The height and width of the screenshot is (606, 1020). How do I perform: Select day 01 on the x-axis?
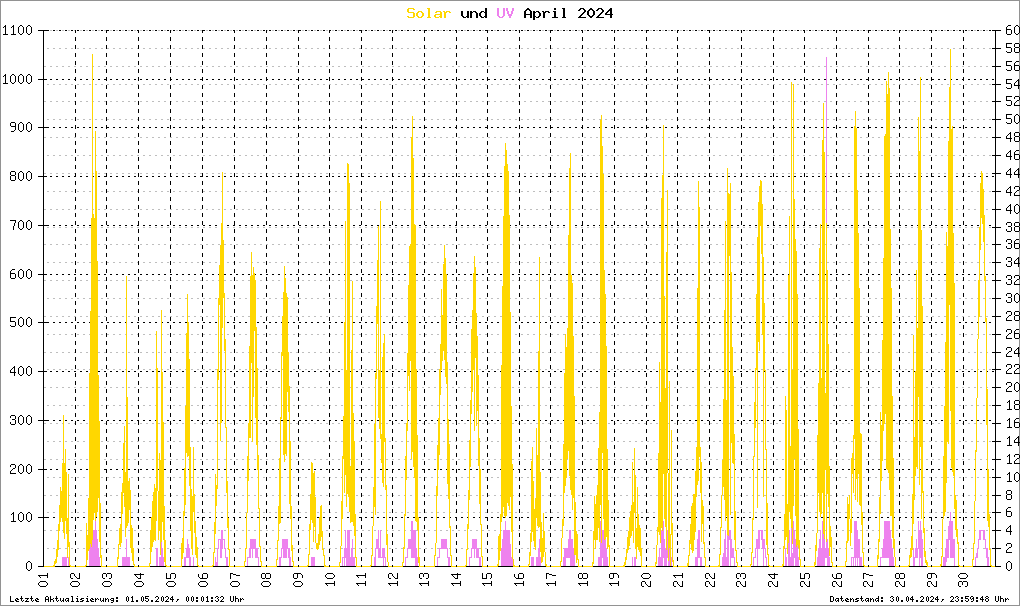click(44, 579)
